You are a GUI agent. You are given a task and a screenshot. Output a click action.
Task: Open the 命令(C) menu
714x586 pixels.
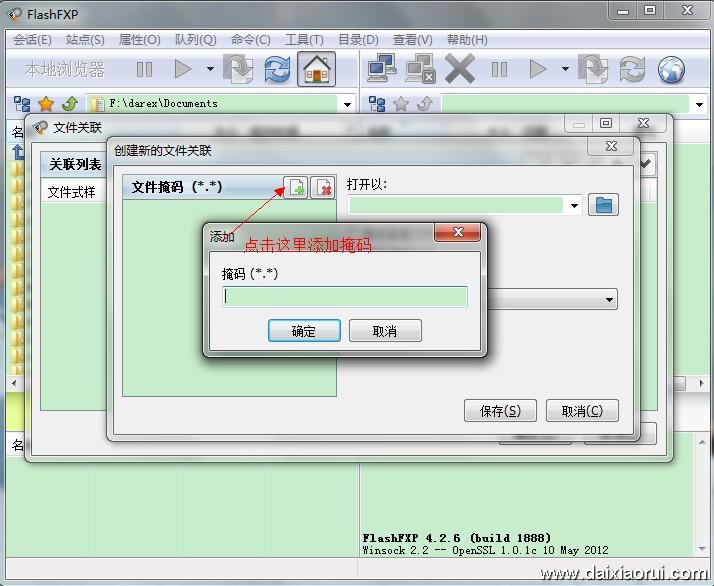click(x=250, y=40)
